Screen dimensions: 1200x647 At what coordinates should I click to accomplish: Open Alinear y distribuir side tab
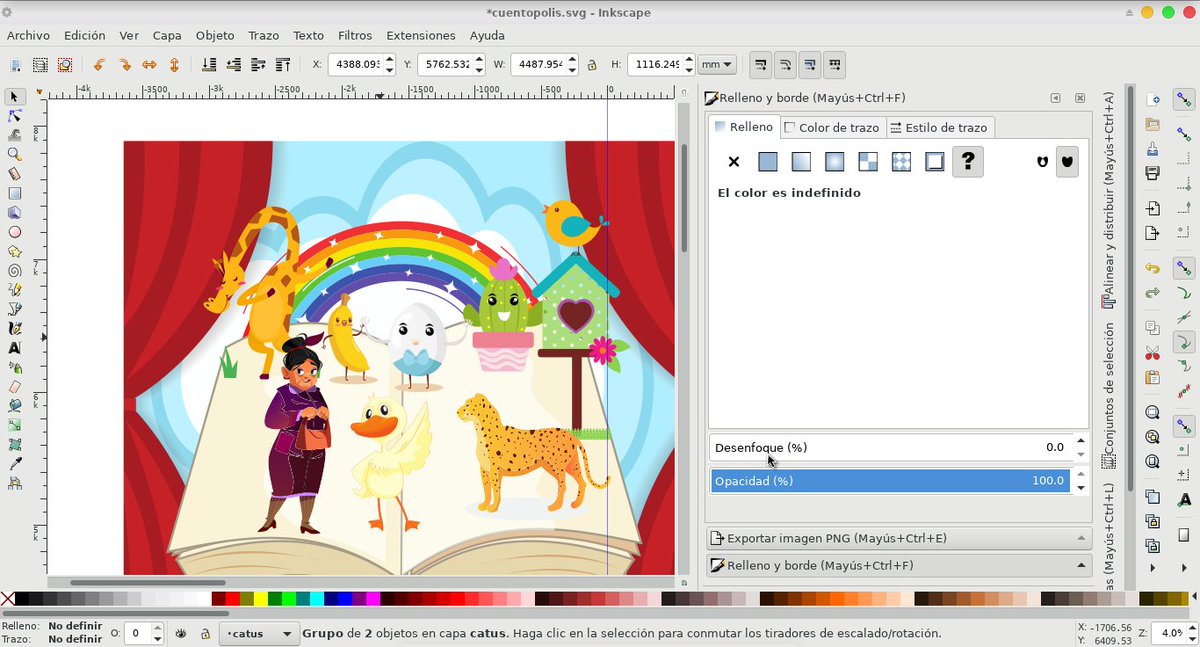[1108, 200]
